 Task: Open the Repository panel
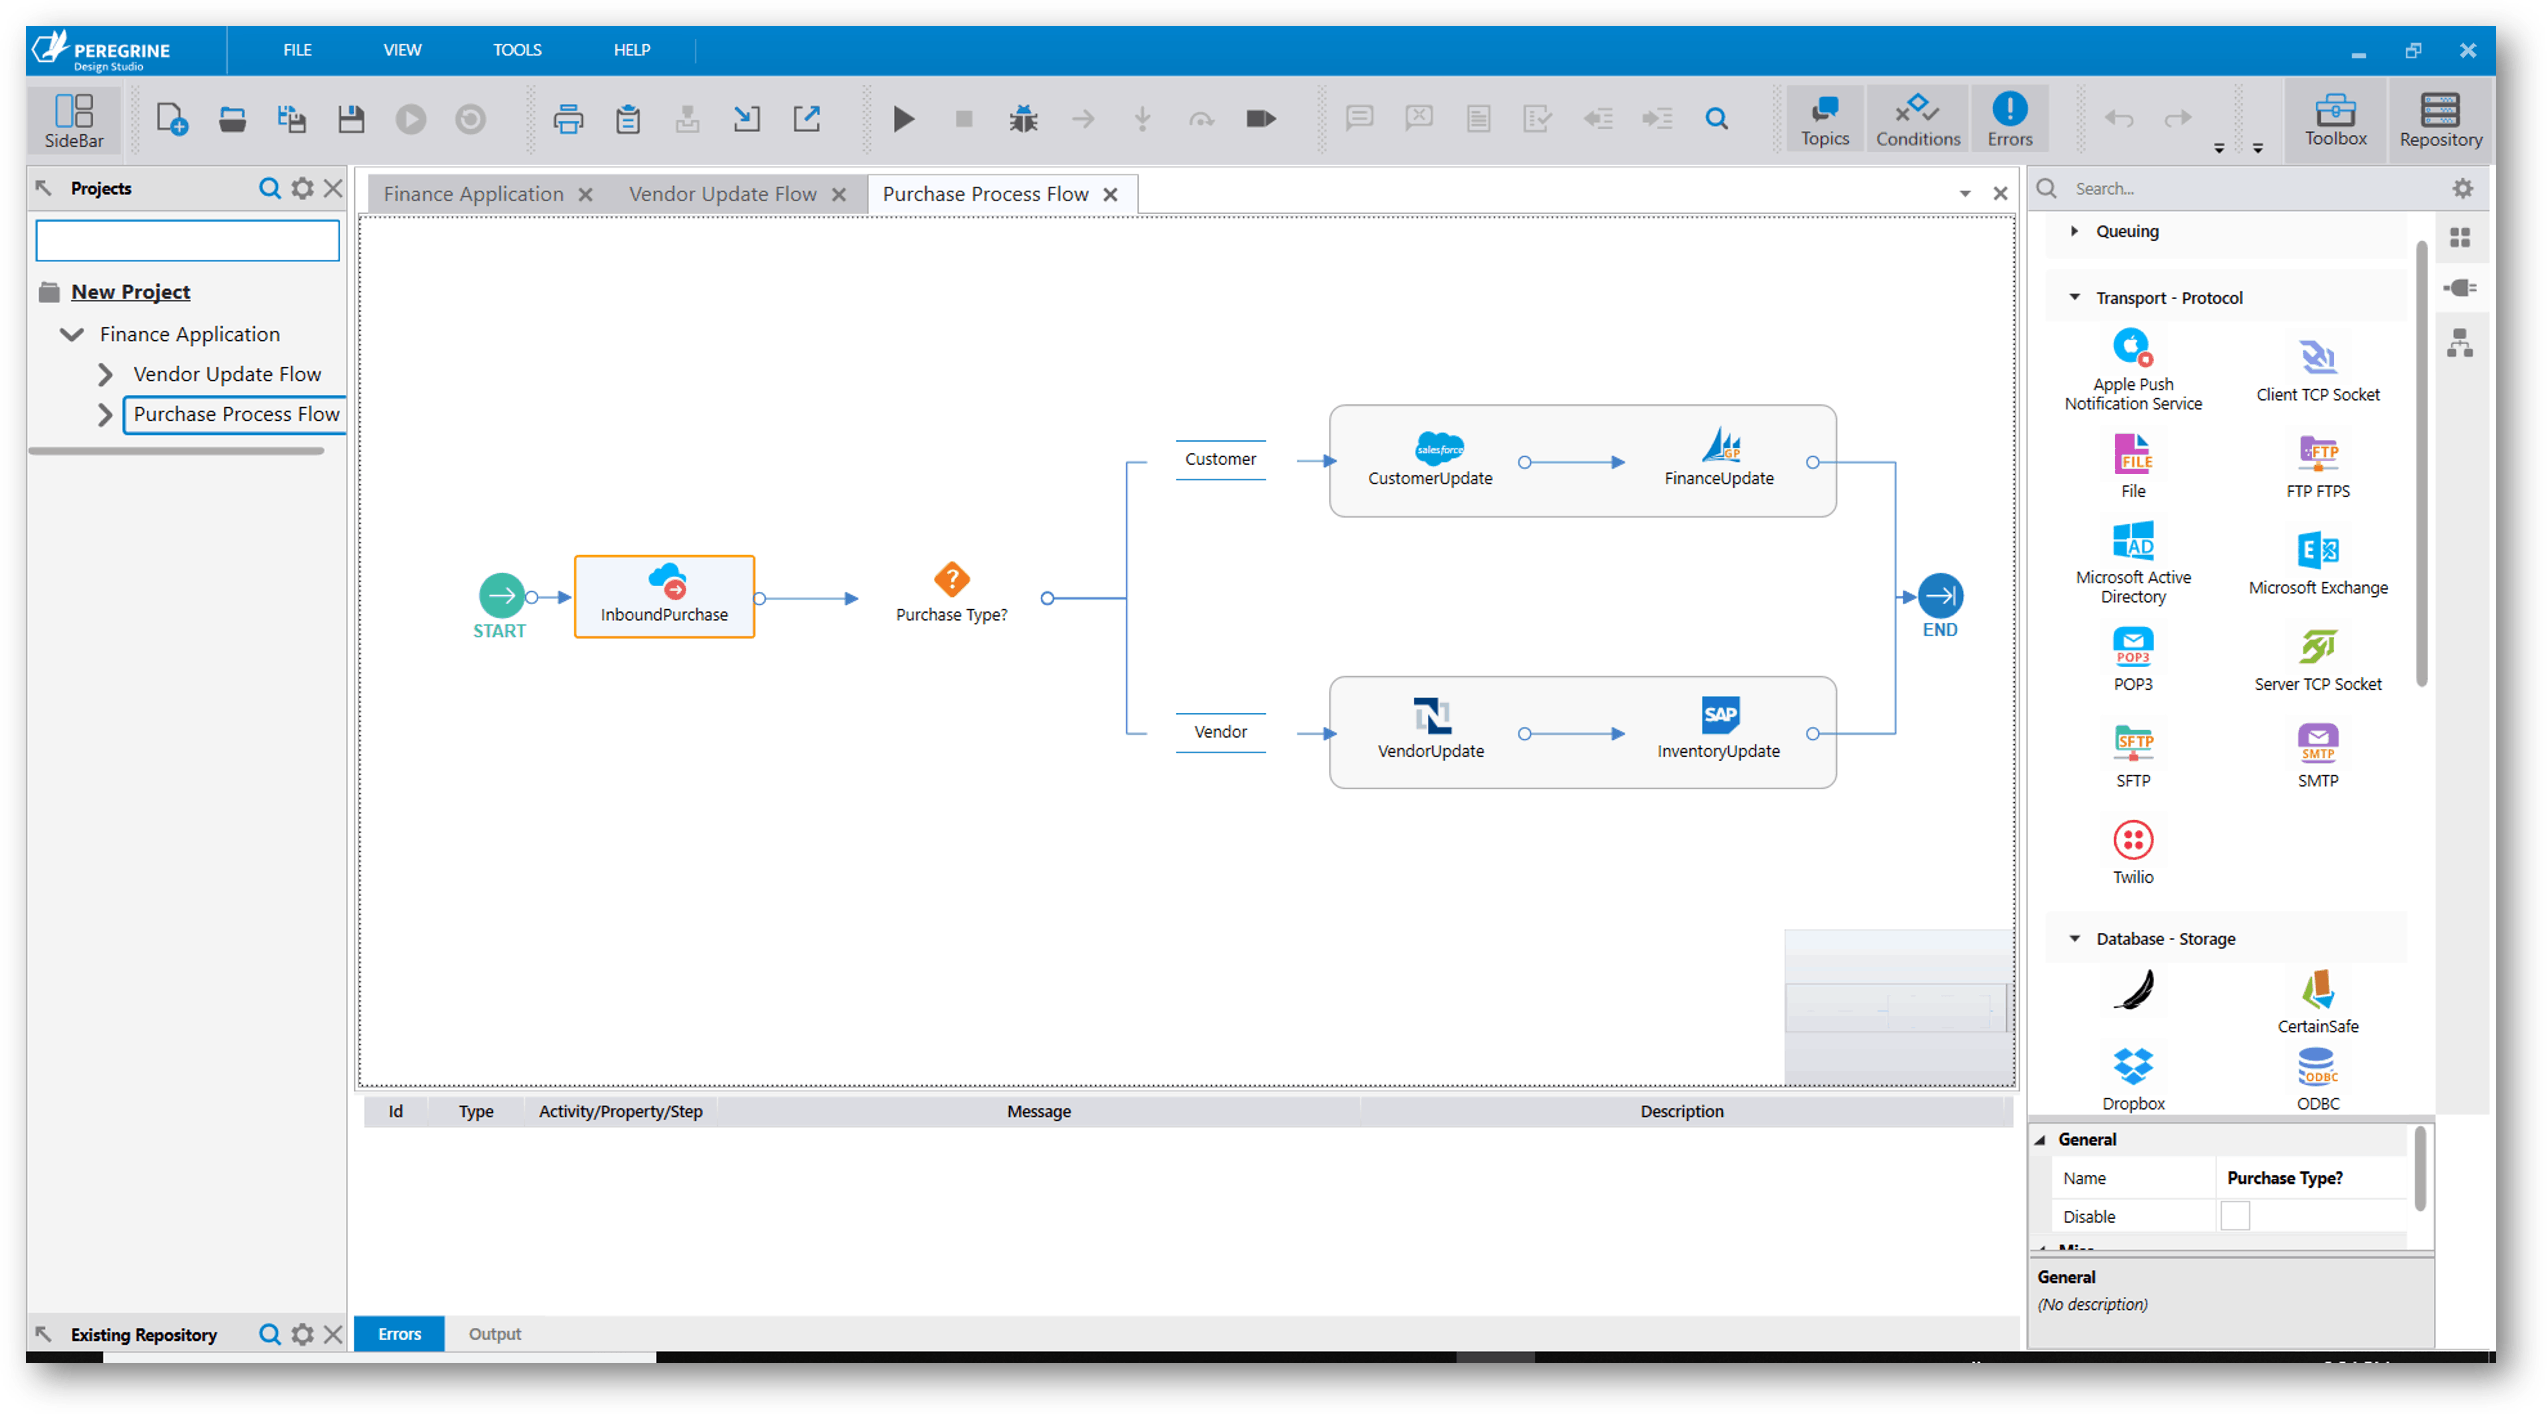click(x=2440, y=118)
